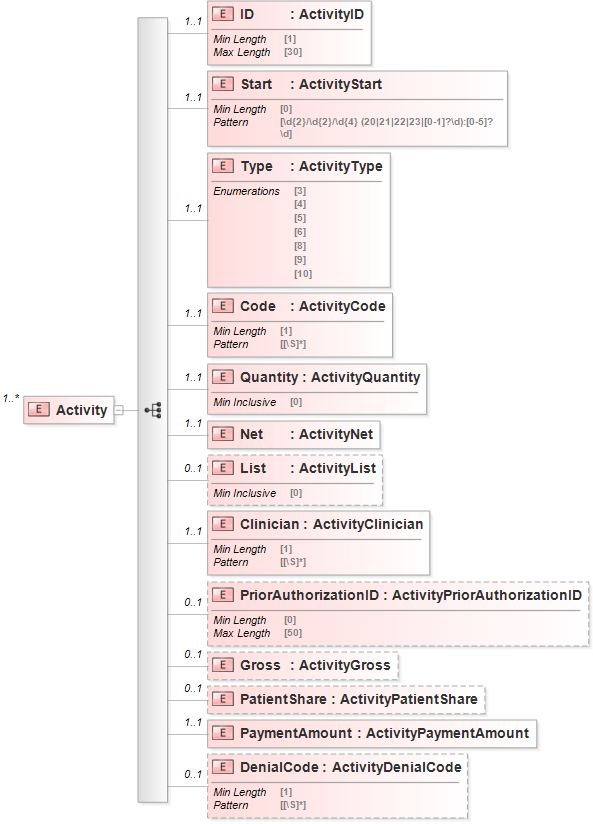
Task: Select the ActivityPaymentAmount type label
Action: click(447, 733)
